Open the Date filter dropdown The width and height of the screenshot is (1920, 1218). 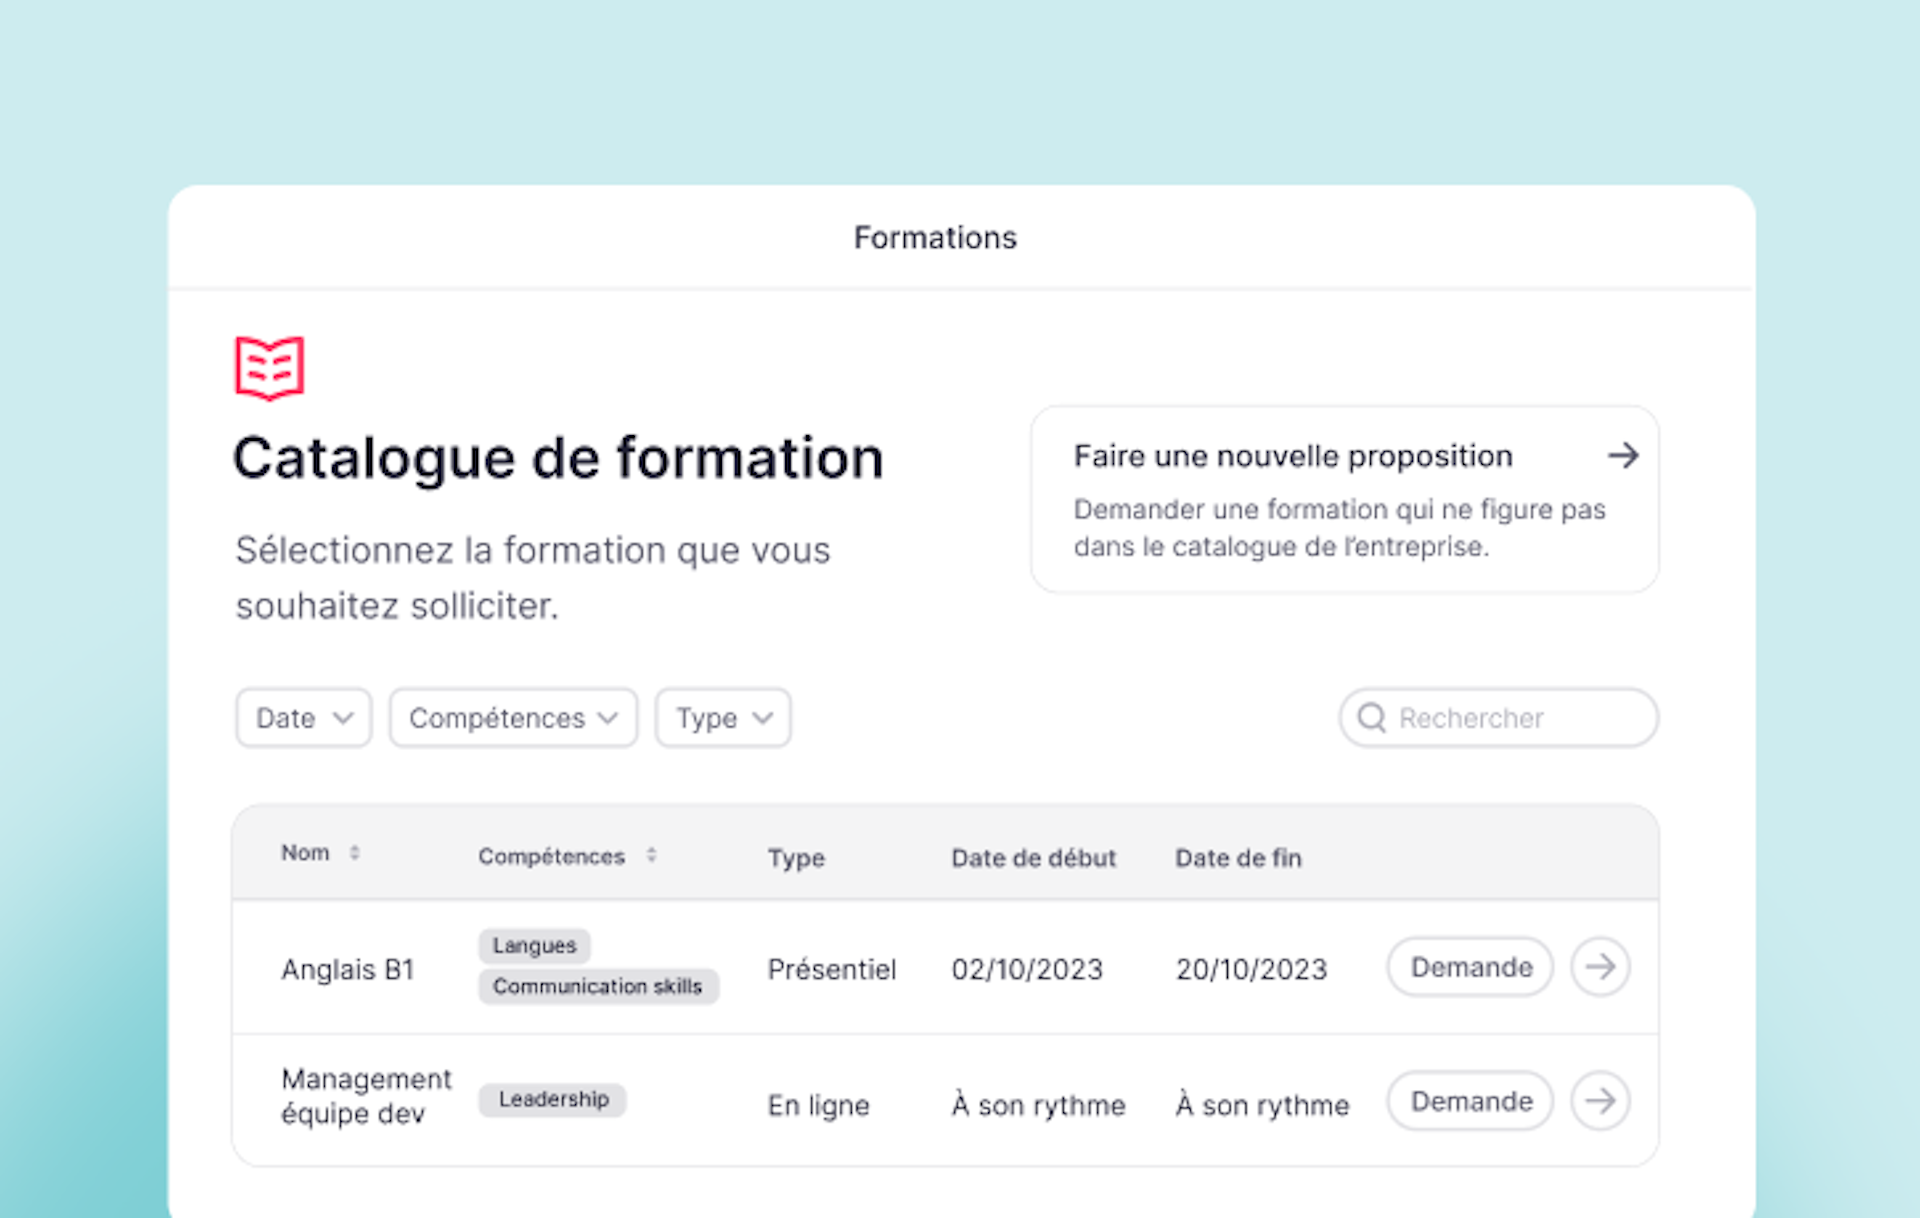(304, 718)
